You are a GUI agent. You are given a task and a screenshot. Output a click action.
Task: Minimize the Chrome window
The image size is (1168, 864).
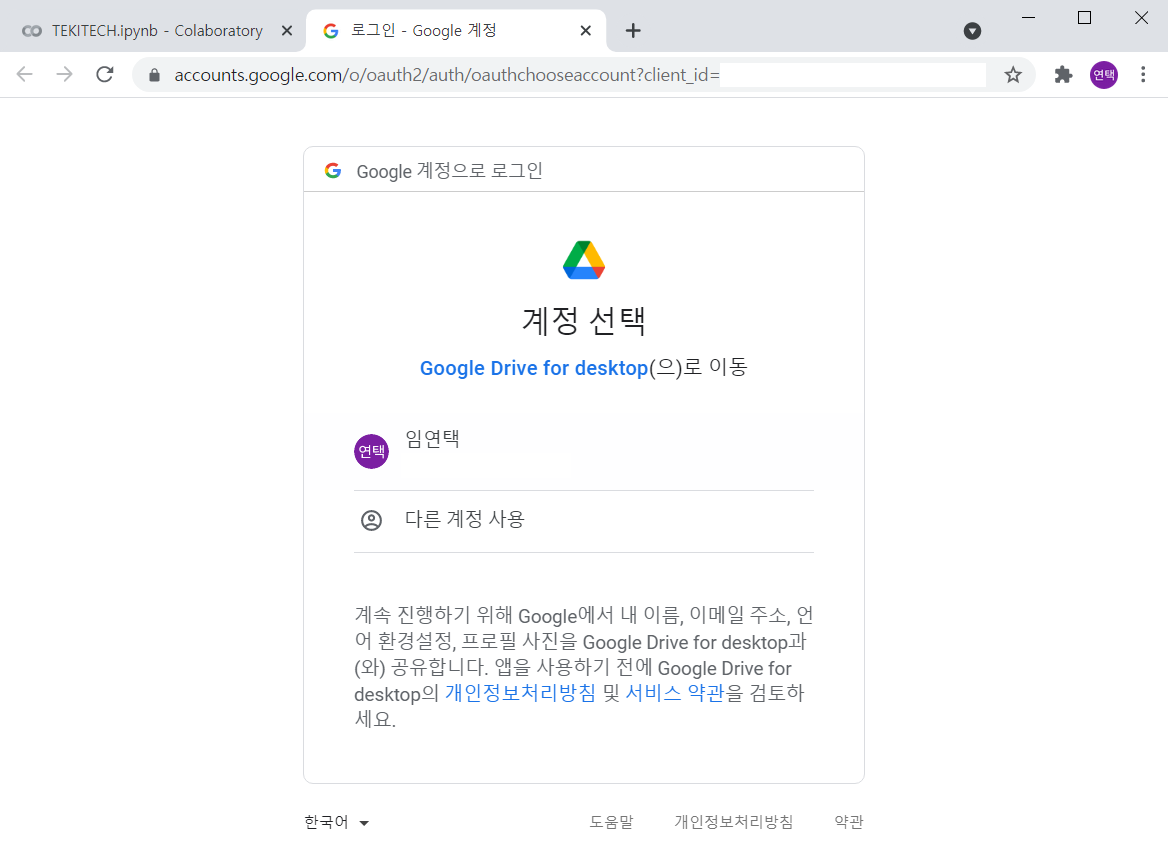pyautogui.click(x=1028, y=17)
